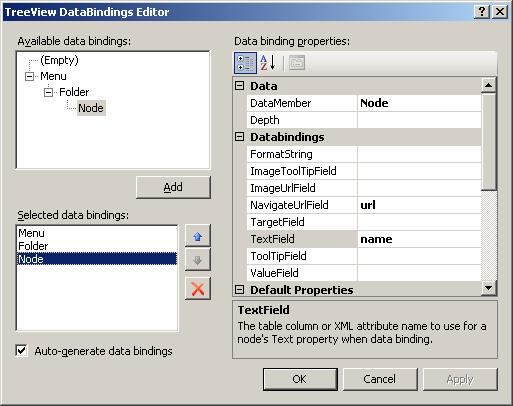
Task: Click the Depth value field
Action: point(419,120)
